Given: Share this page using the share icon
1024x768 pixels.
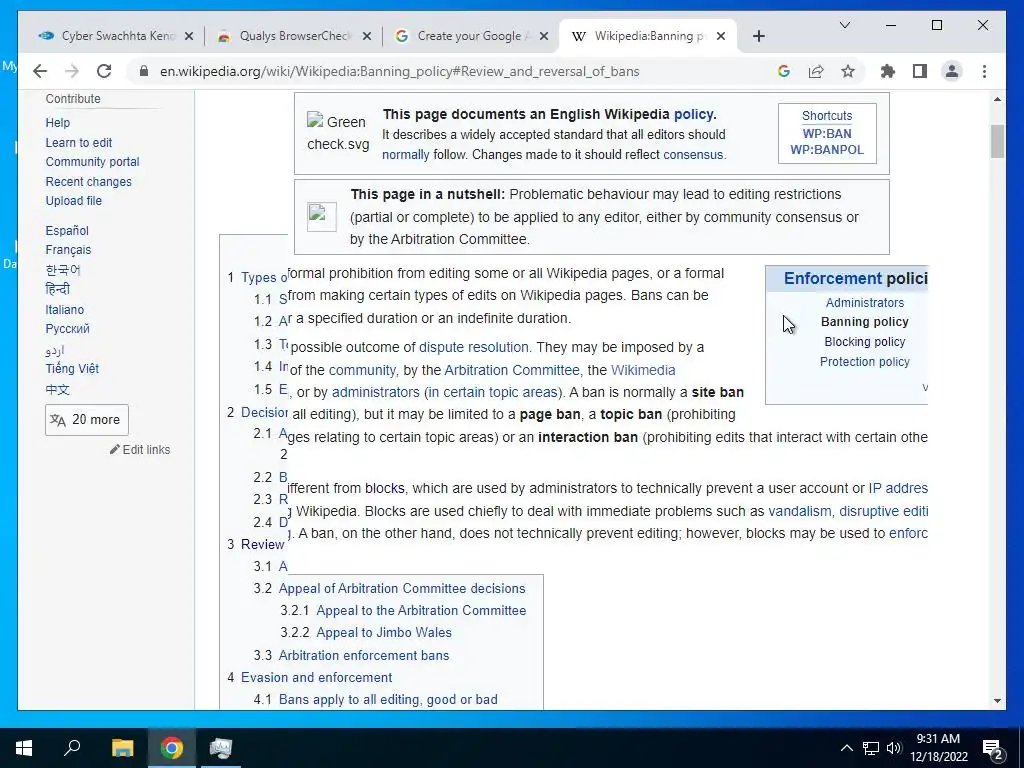Looking at the screenshot, I should point(816,71).
